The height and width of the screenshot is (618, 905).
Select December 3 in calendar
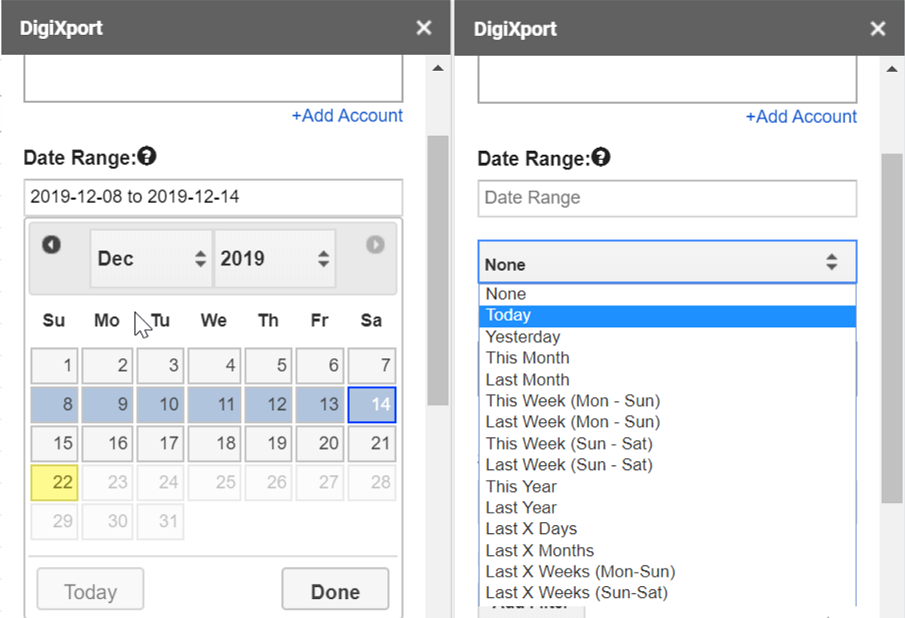point(160,366)
